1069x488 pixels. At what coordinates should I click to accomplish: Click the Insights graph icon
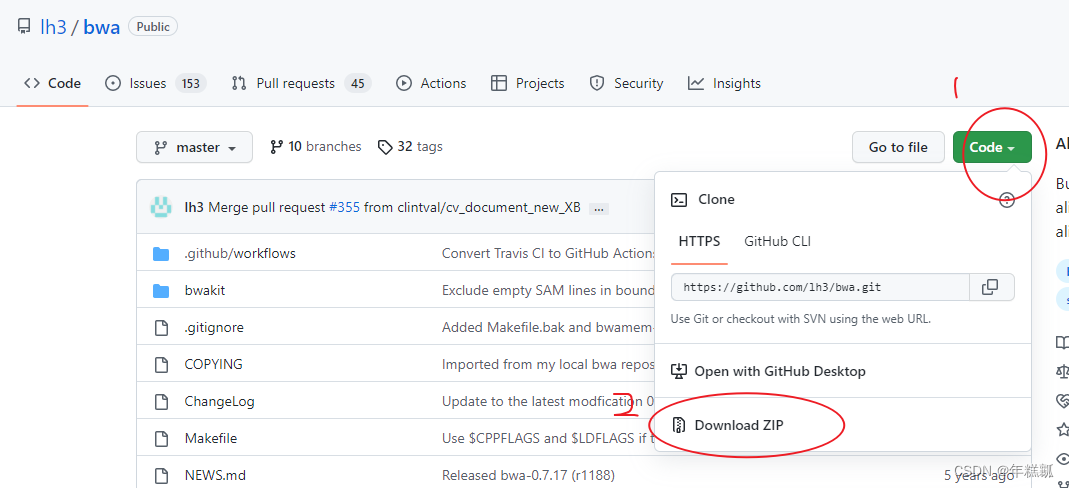pos(696,83)
